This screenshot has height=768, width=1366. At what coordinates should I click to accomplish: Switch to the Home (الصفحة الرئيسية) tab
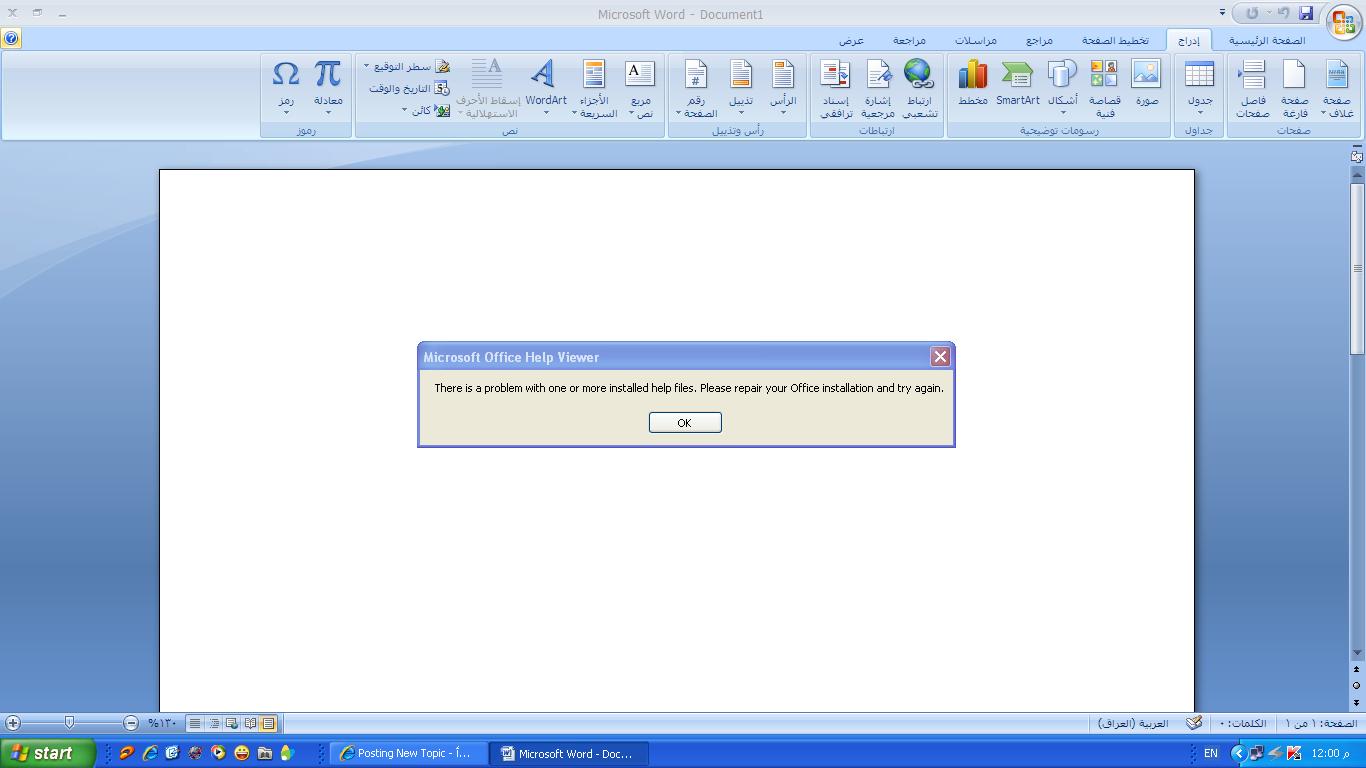(x=1267, y=41)
